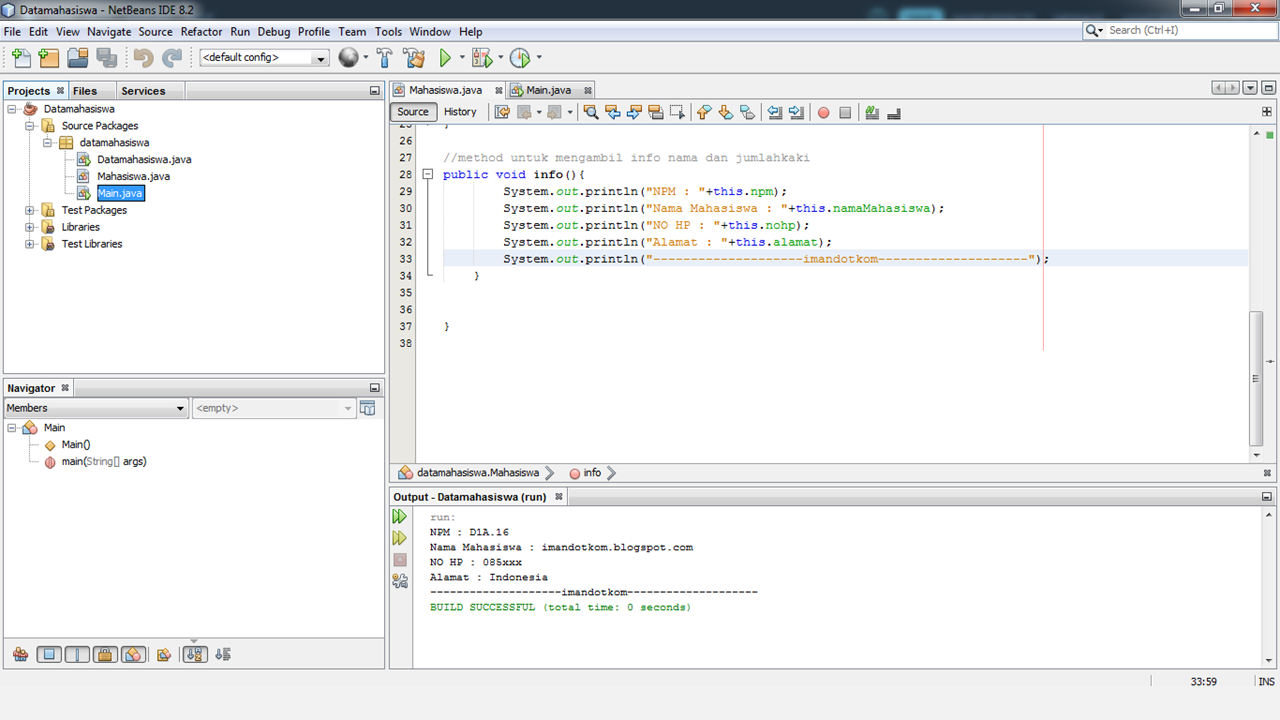Image resolution: width=1280 pixels, height=720 pixels.
Task: Open the default config dropdown
Action: point(321,57)
